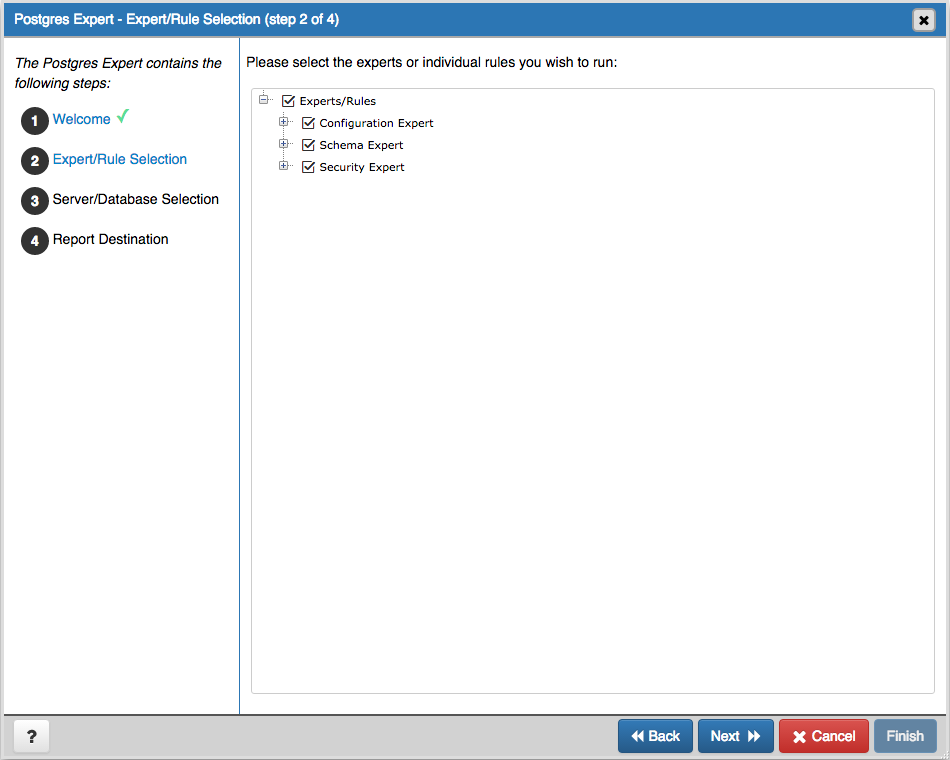Go to the Welcome step
Viewport: 950px width, 760px height.
81,119
